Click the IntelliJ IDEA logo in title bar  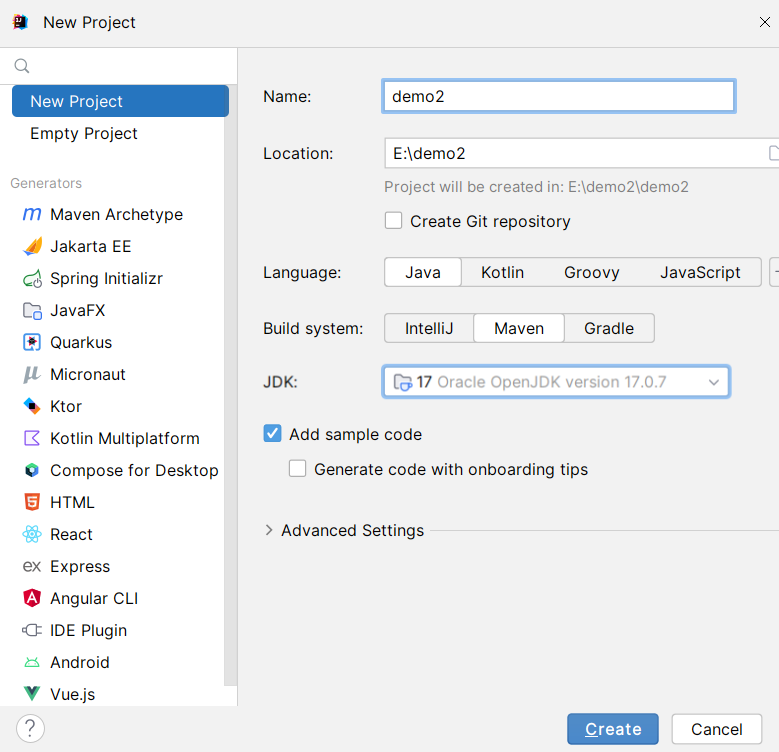[20, 22]
